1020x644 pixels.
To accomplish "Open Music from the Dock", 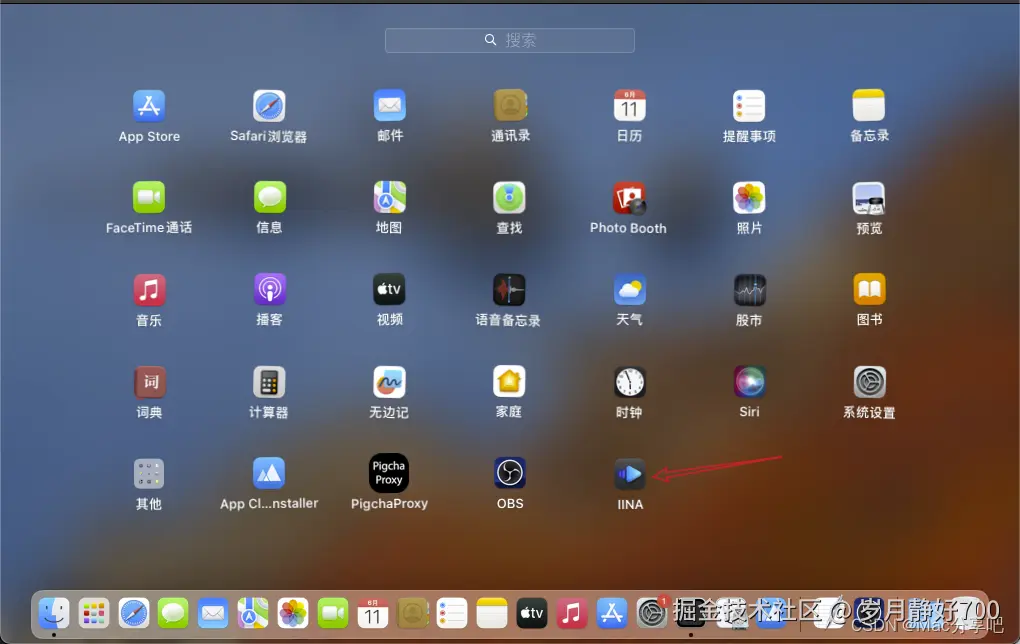I will click(572, 613).
